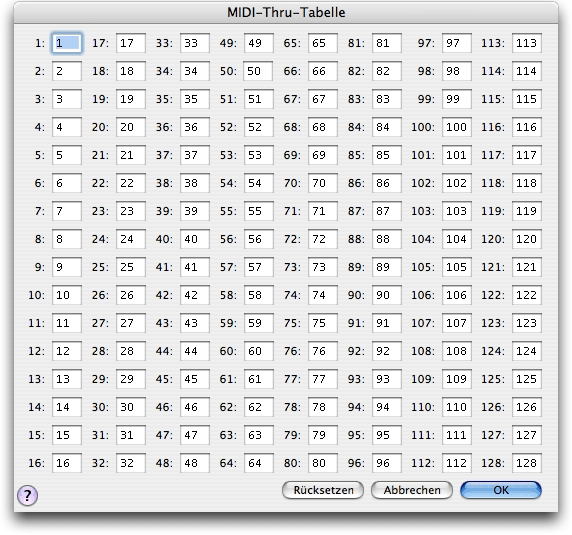Select the field for entry 29
The height and width of the screenshot is (535, 572).
[x=131, y=379]
